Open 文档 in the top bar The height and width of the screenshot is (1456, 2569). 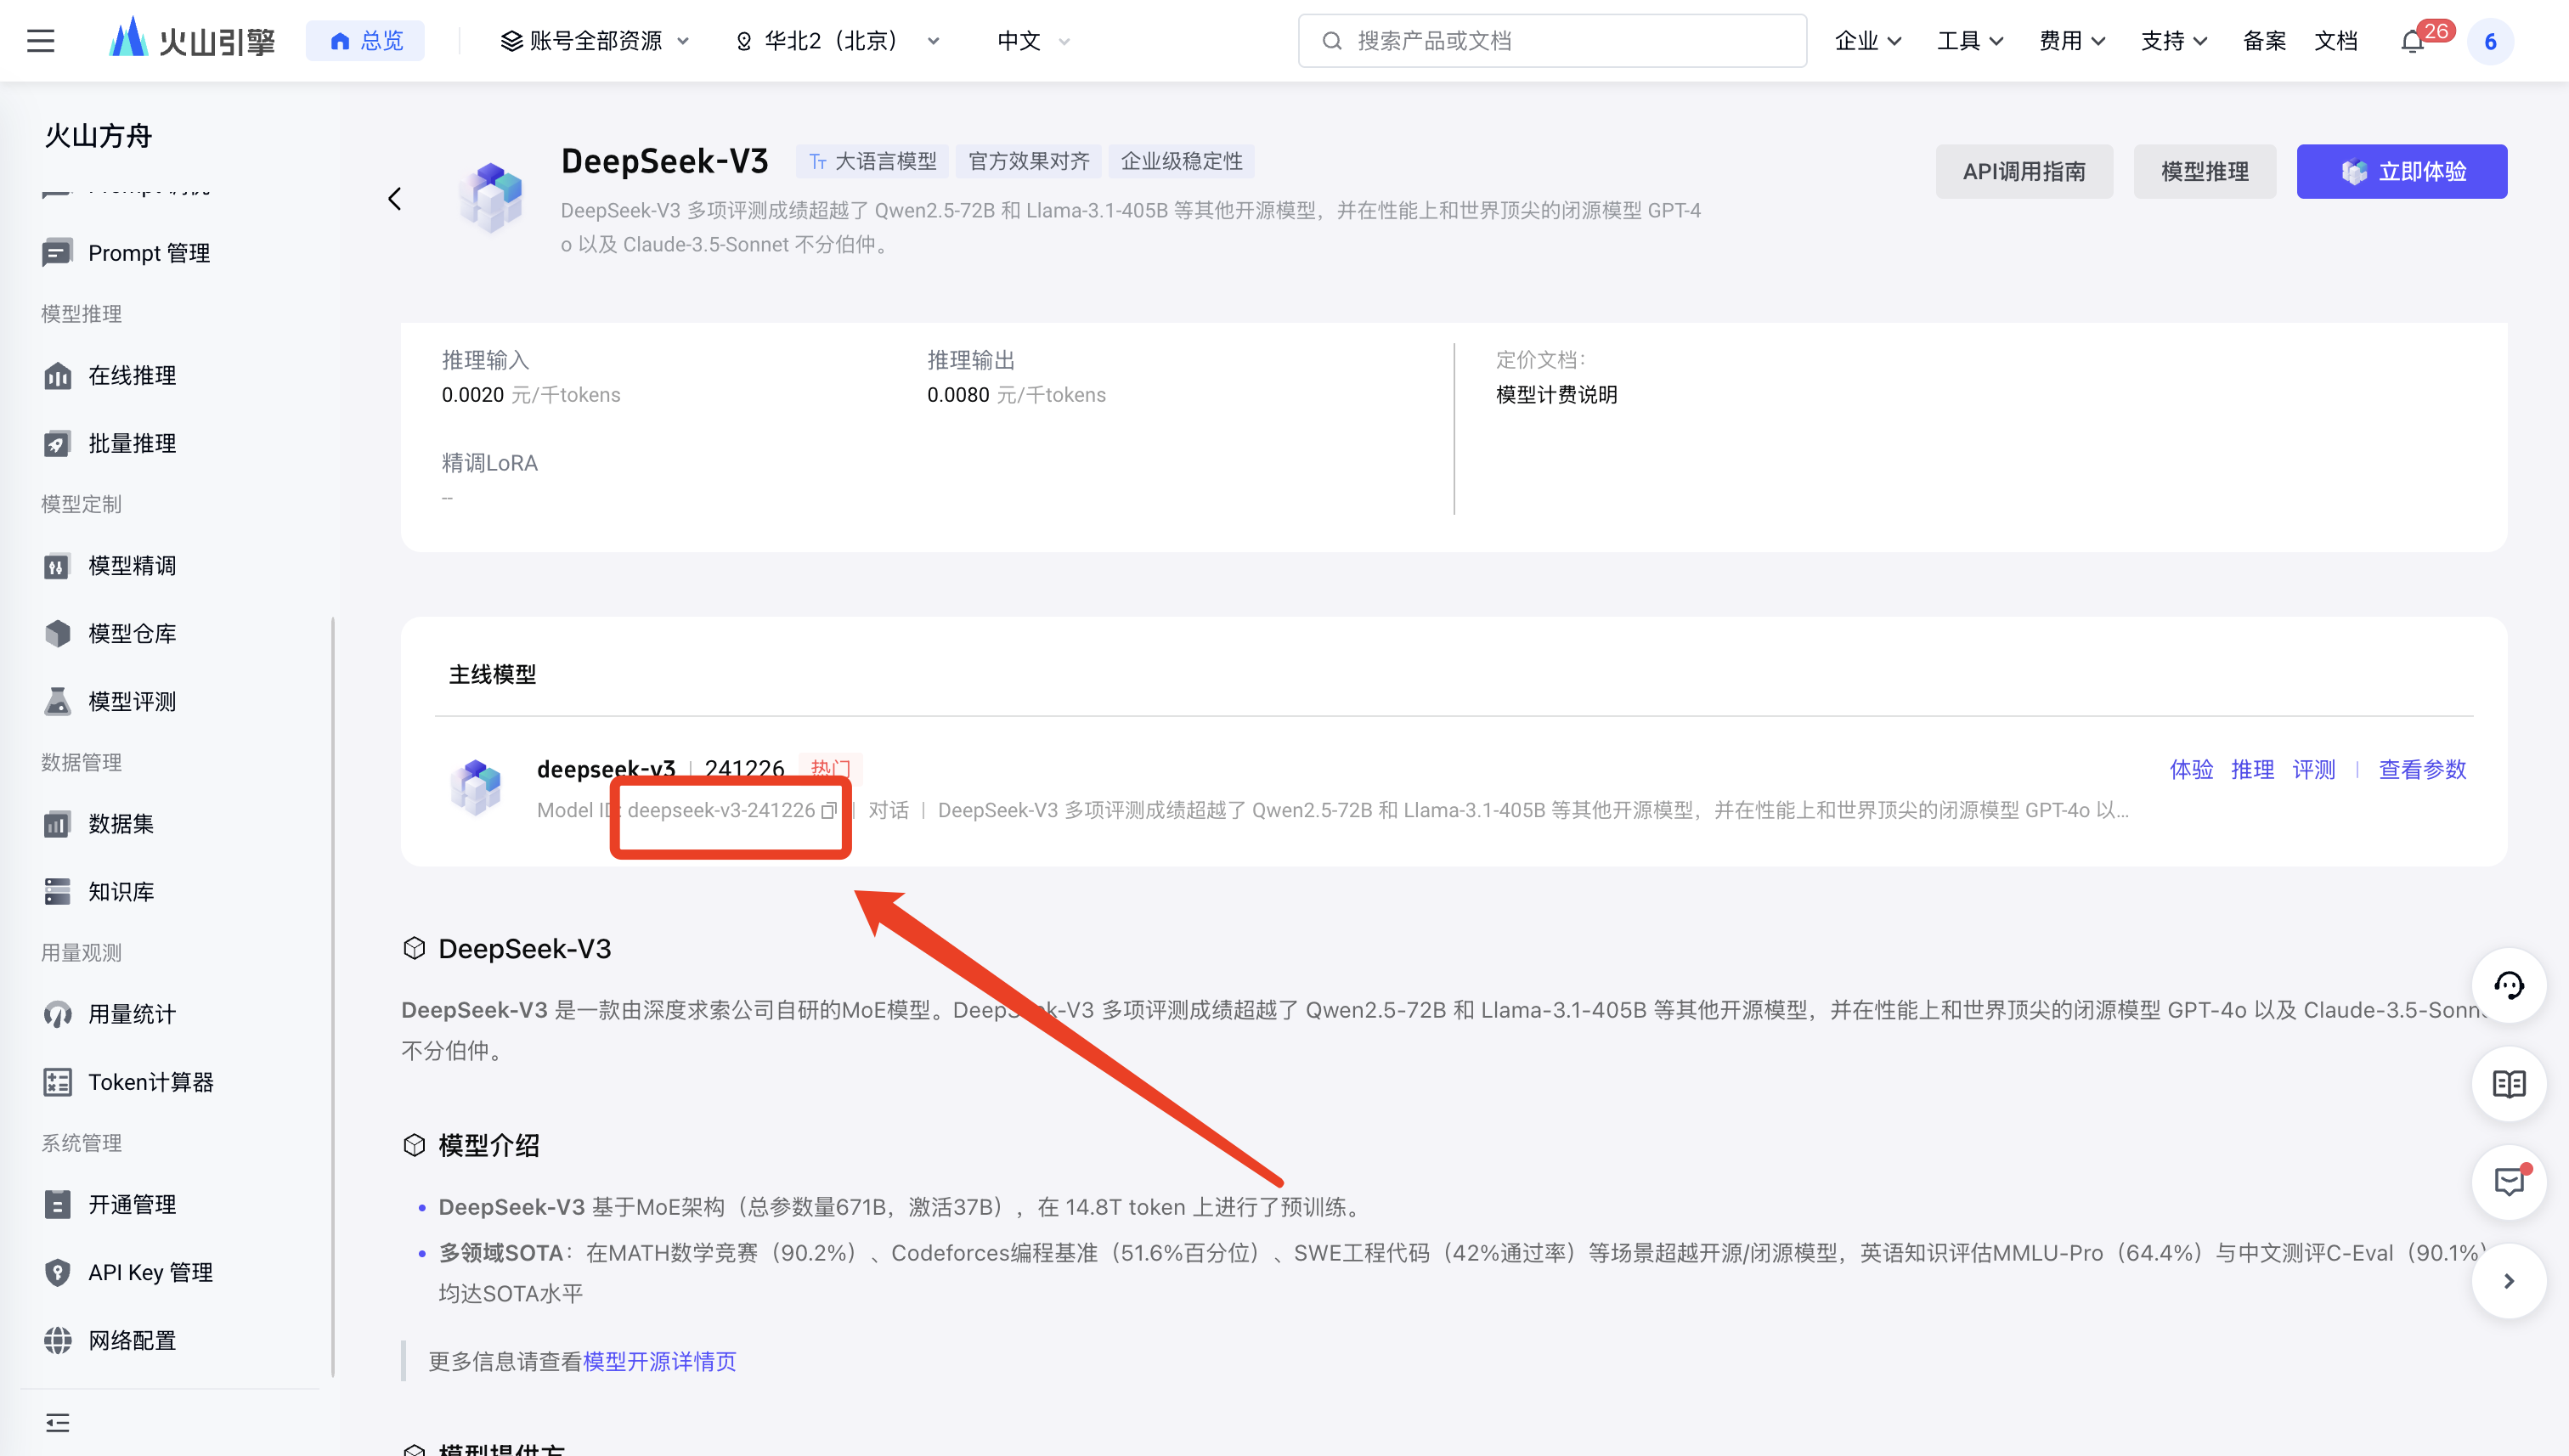pyautogui.click(x=2336, y=41)
